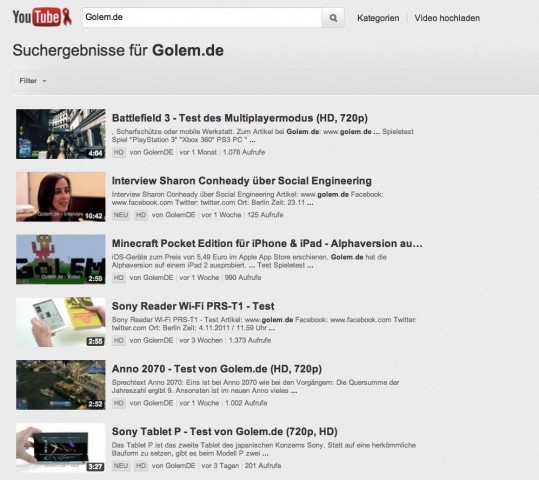Click HD badge on Sony Reader result

tap(119, 341)
